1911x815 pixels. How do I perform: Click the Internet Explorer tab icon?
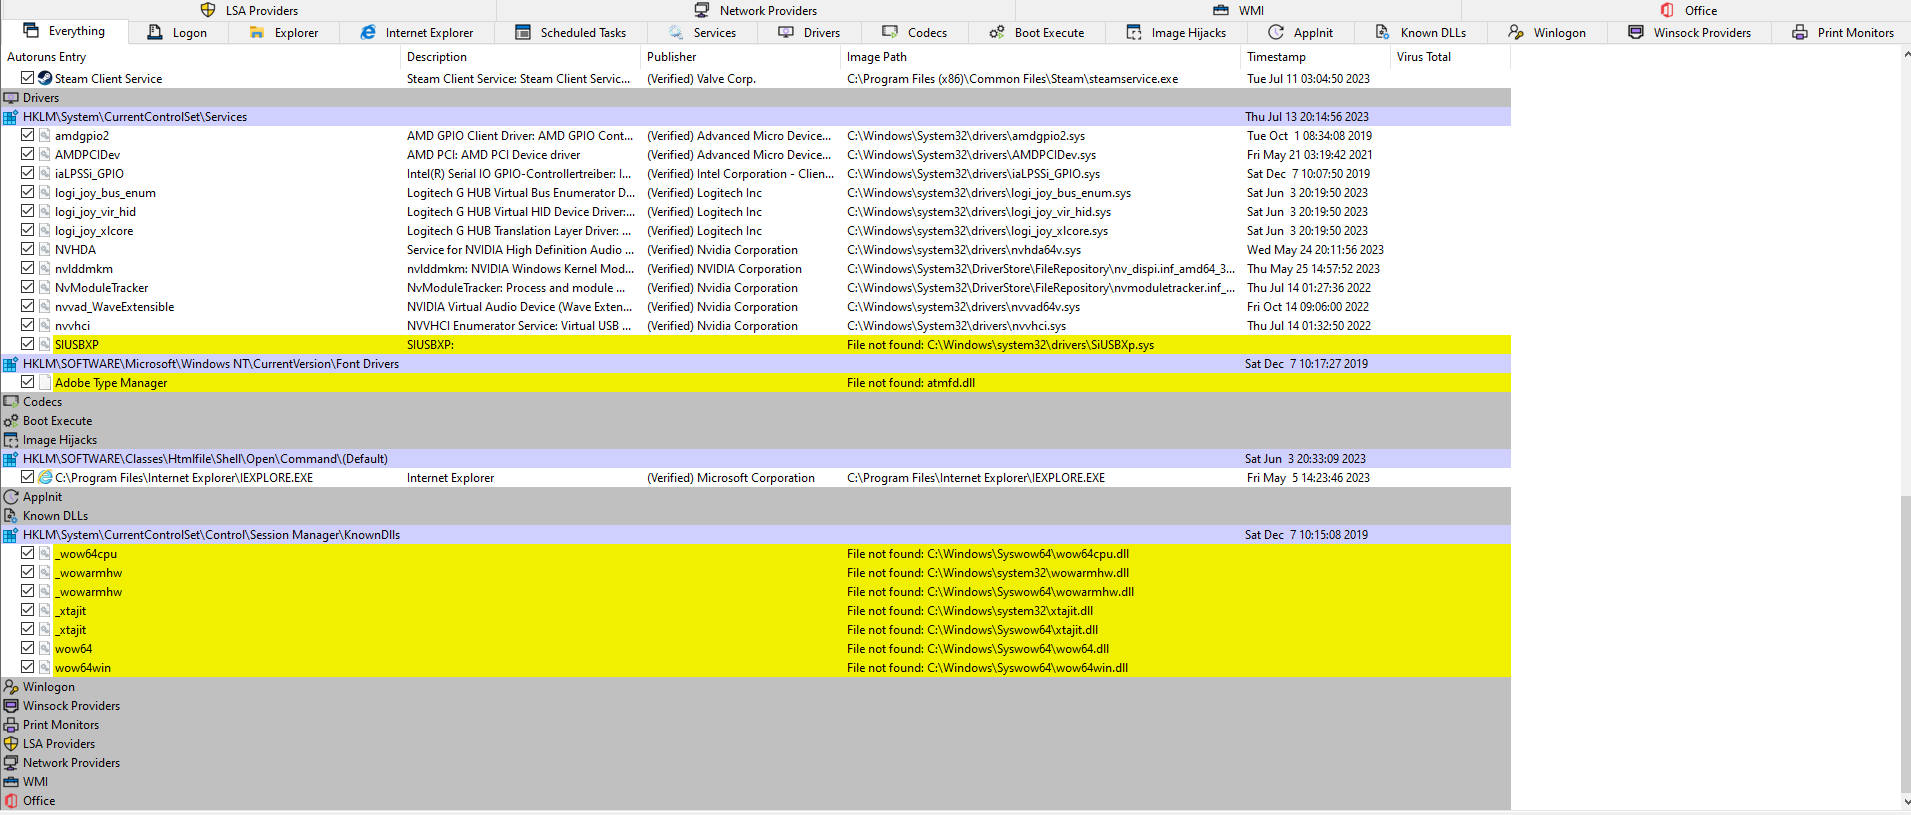(368, 32)
